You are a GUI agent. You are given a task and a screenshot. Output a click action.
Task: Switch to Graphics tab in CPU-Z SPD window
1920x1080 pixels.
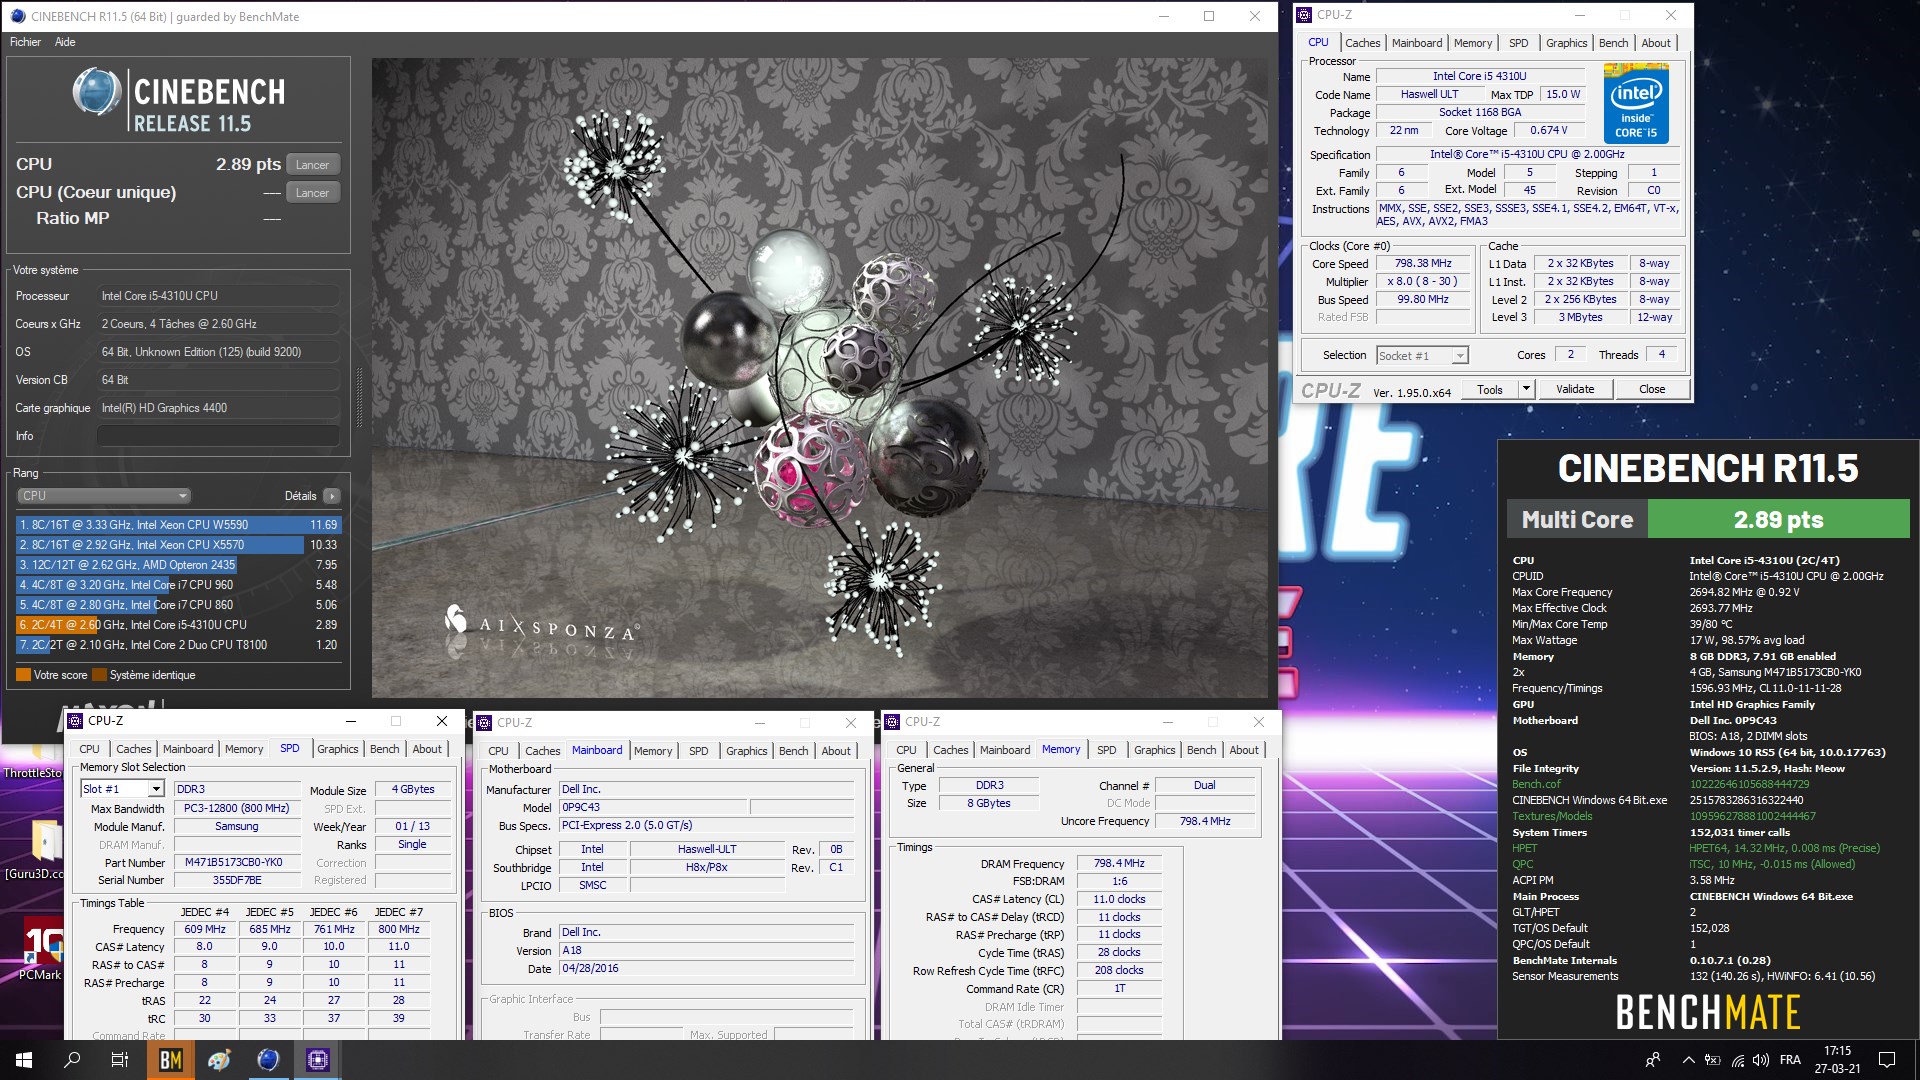point(338,749)
